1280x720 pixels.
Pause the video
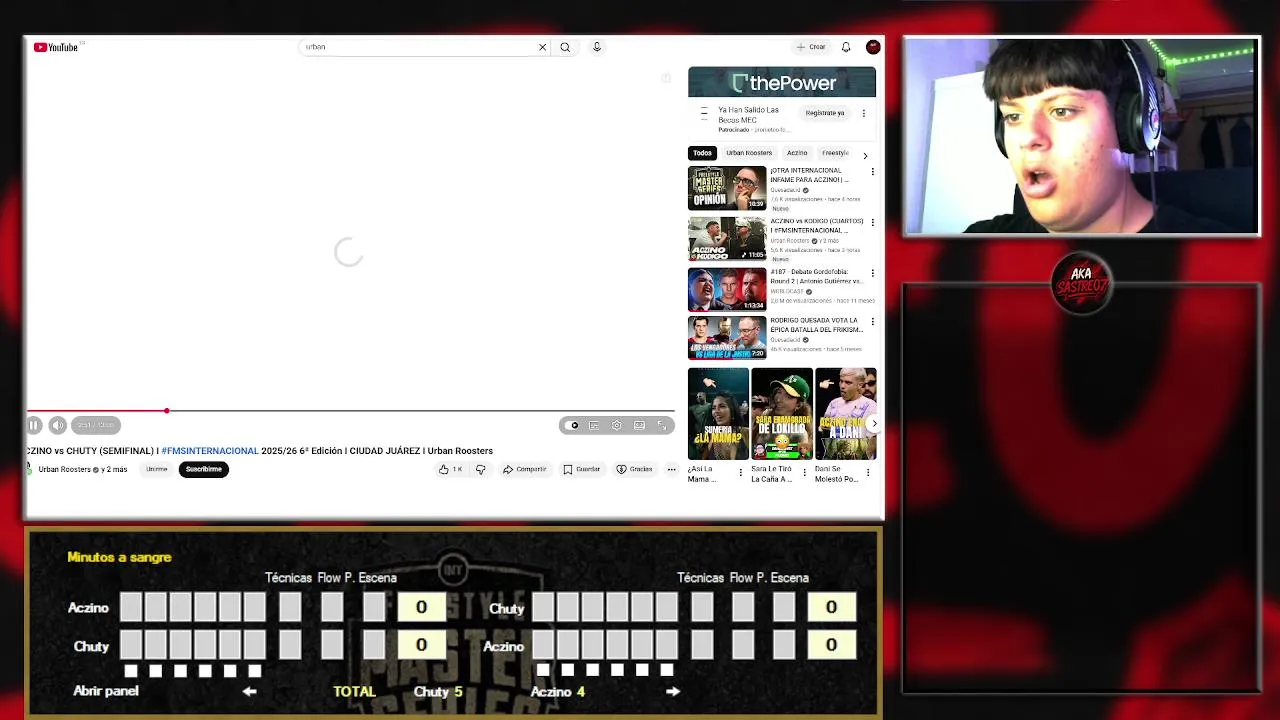click(x=34, y=425)
